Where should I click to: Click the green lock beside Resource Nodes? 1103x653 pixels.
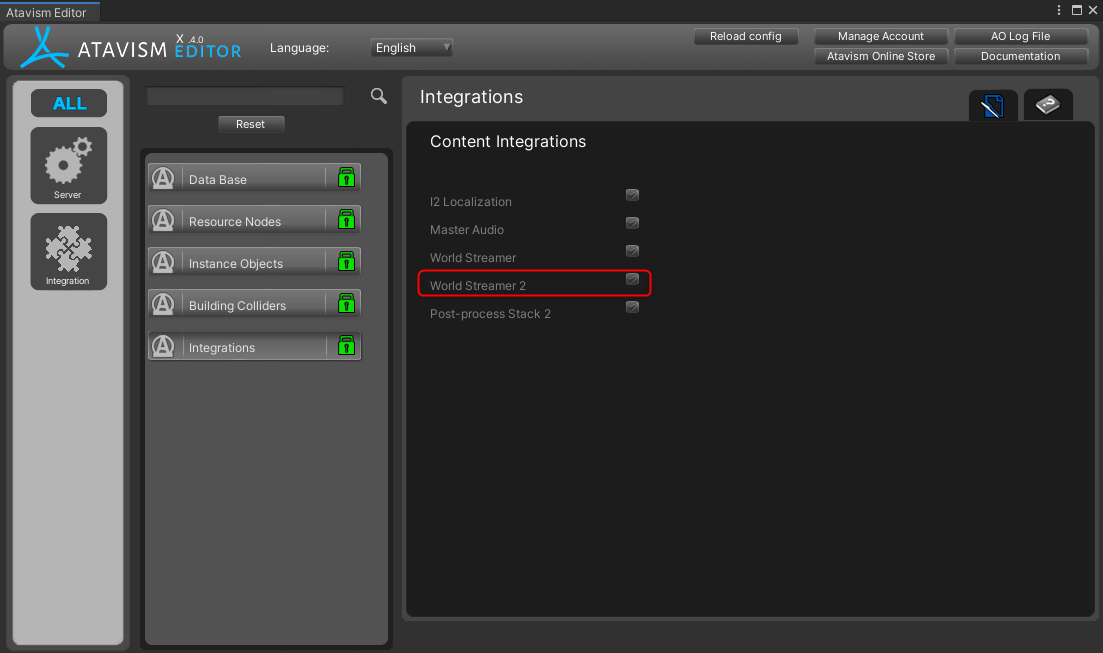[x=346, y=220]
